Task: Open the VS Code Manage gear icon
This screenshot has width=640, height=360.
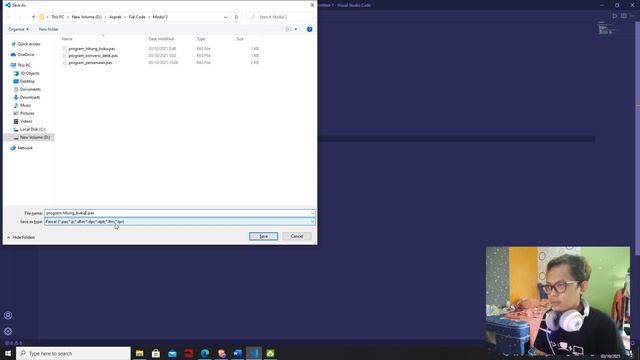Action: point(8,331)
